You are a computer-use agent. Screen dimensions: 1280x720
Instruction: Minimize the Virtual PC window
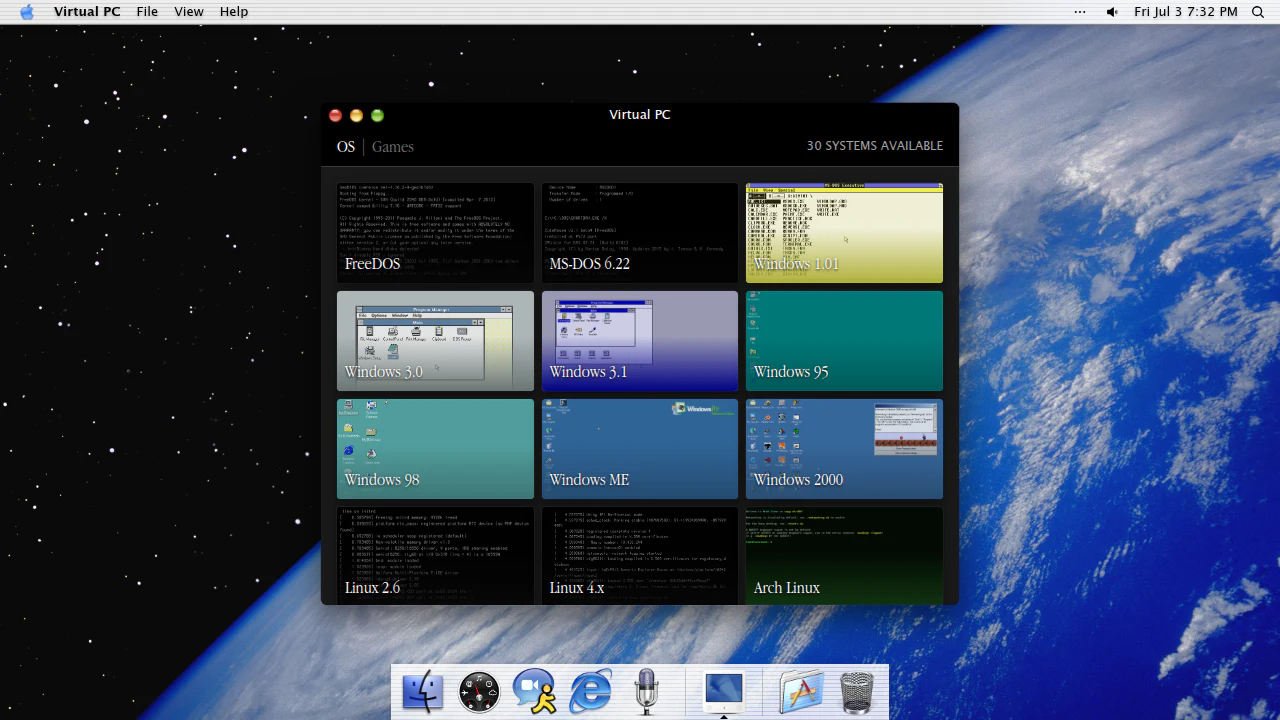point(356,116)
